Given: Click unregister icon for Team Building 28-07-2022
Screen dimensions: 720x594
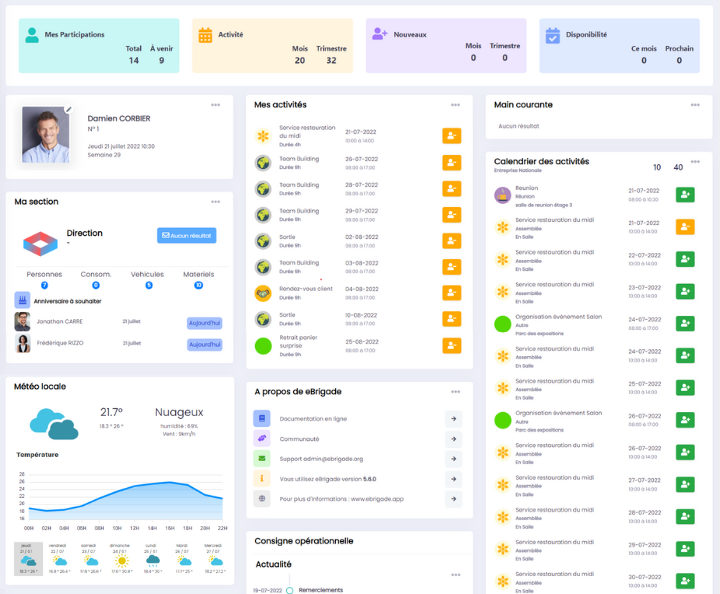Looking at the screenshot, I should 451,189.
